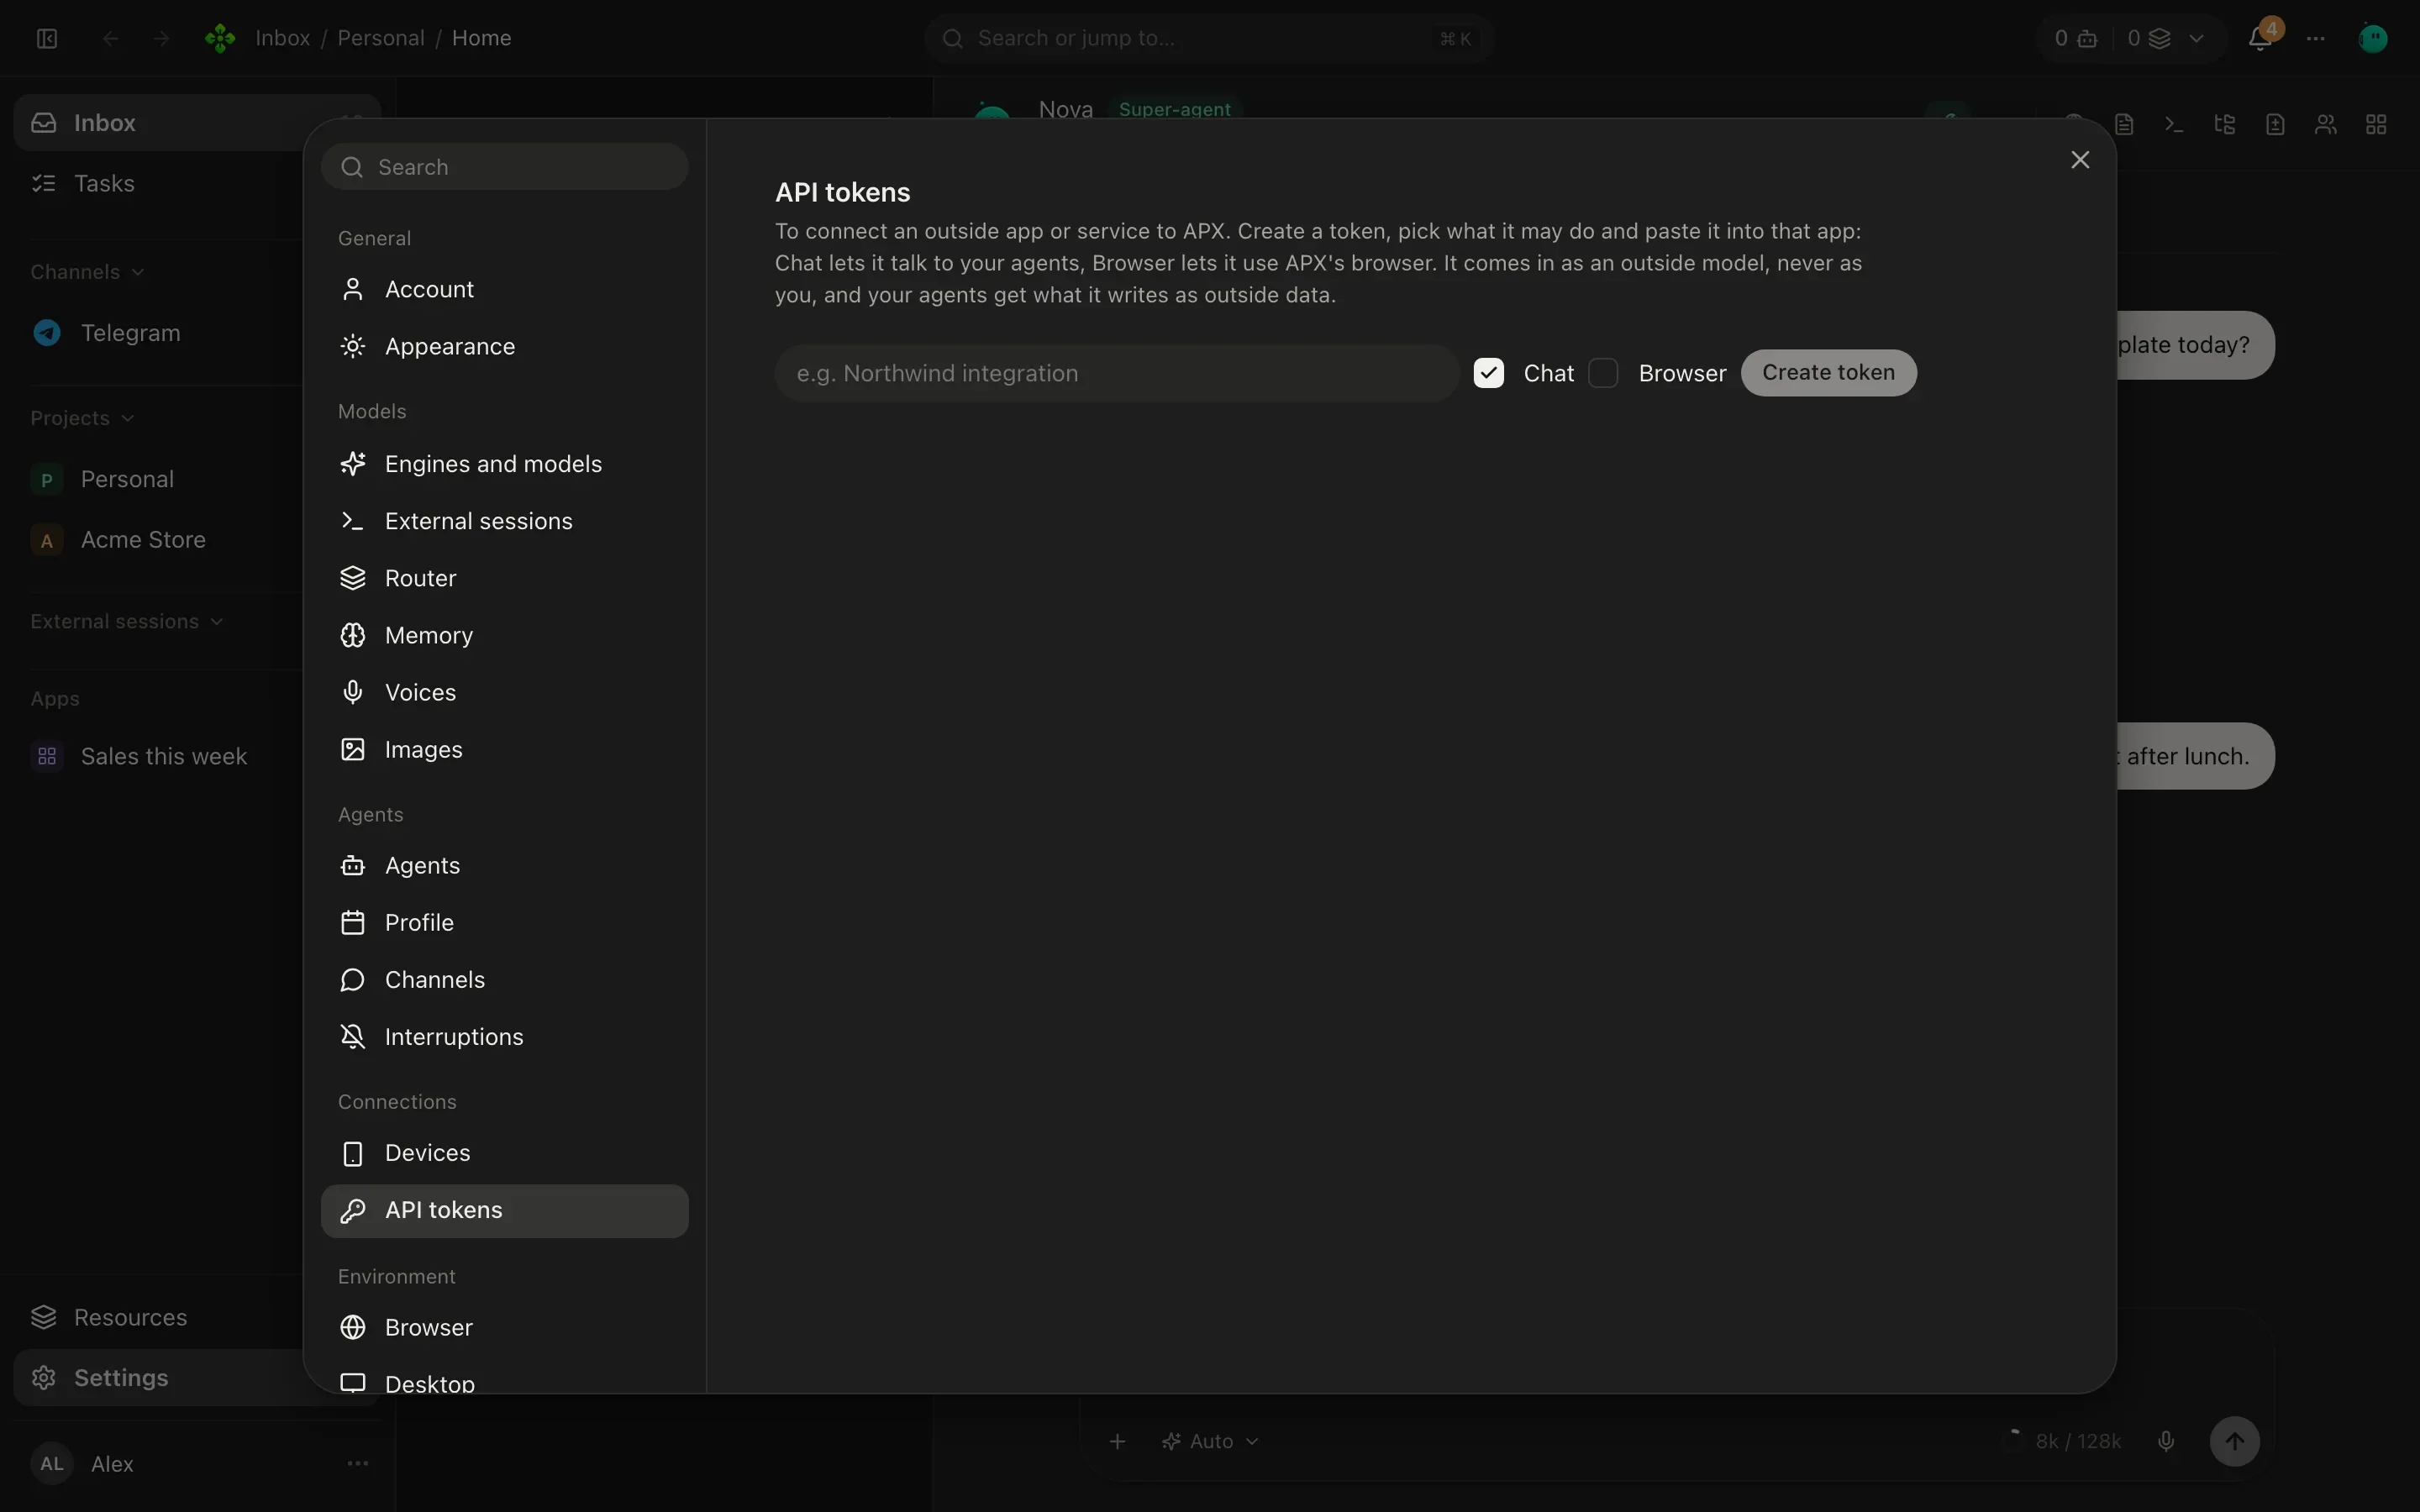Image resolution: width=2420 pixels, height=1512 pixels.
Task: Focus the token name input field
Action: click(1116, 373)
